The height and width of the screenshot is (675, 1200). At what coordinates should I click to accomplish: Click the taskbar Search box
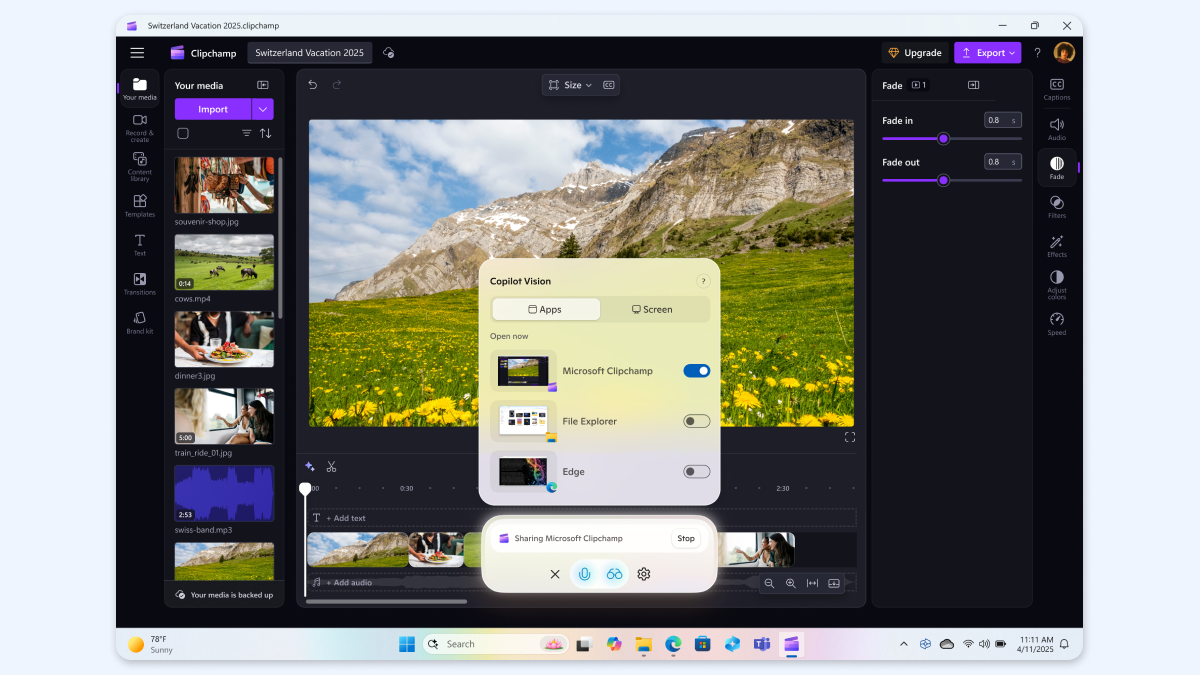point(496,644)
